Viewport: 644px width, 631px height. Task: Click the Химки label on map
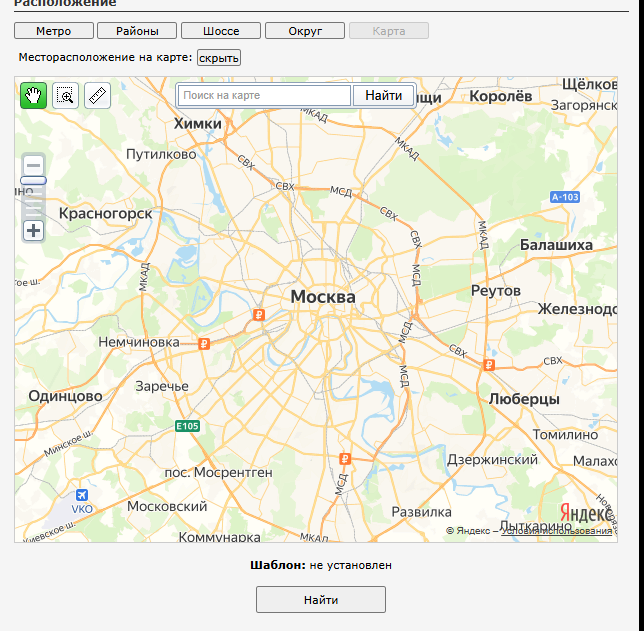198,123
